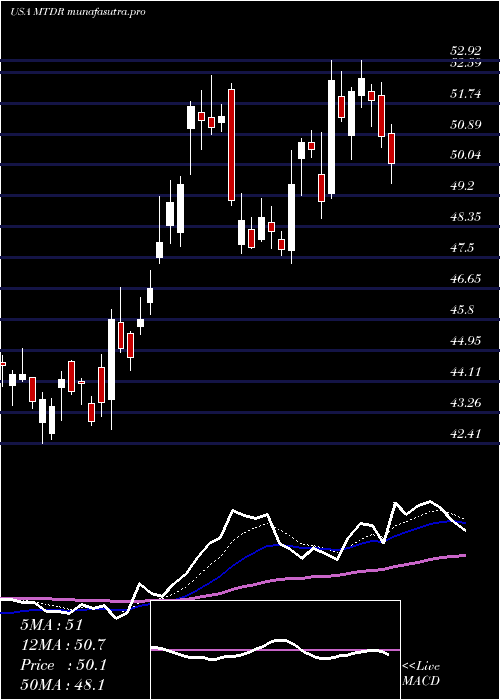500x700 pixels.
Task: Click the '5MA : 51' readout
Action: point(52,625)
